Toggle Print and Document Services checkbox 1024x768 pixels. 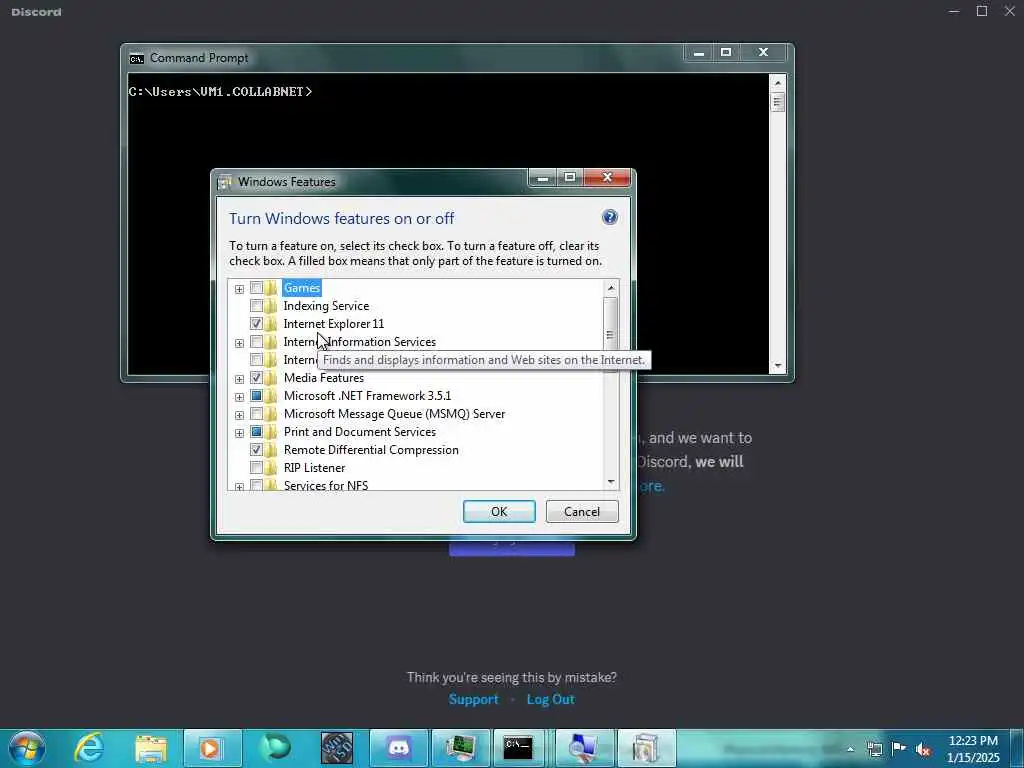256,432
